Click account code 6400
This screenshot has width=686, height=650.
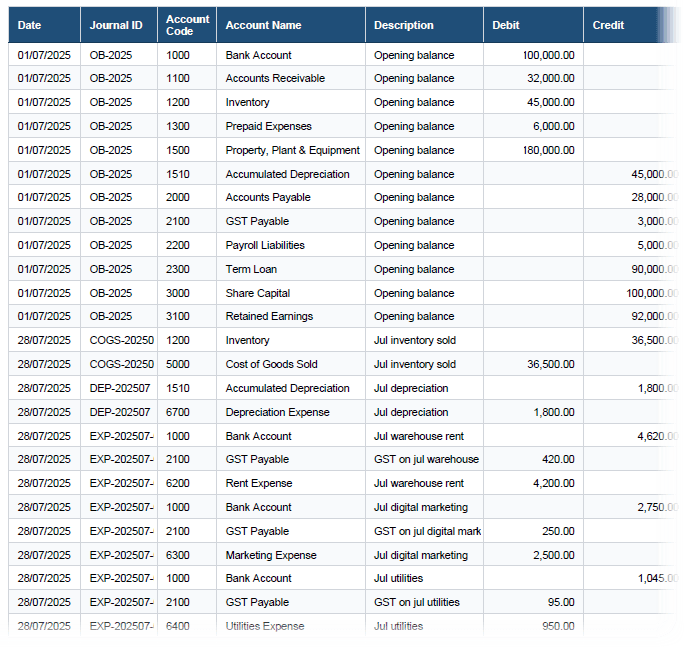(178, 626)
